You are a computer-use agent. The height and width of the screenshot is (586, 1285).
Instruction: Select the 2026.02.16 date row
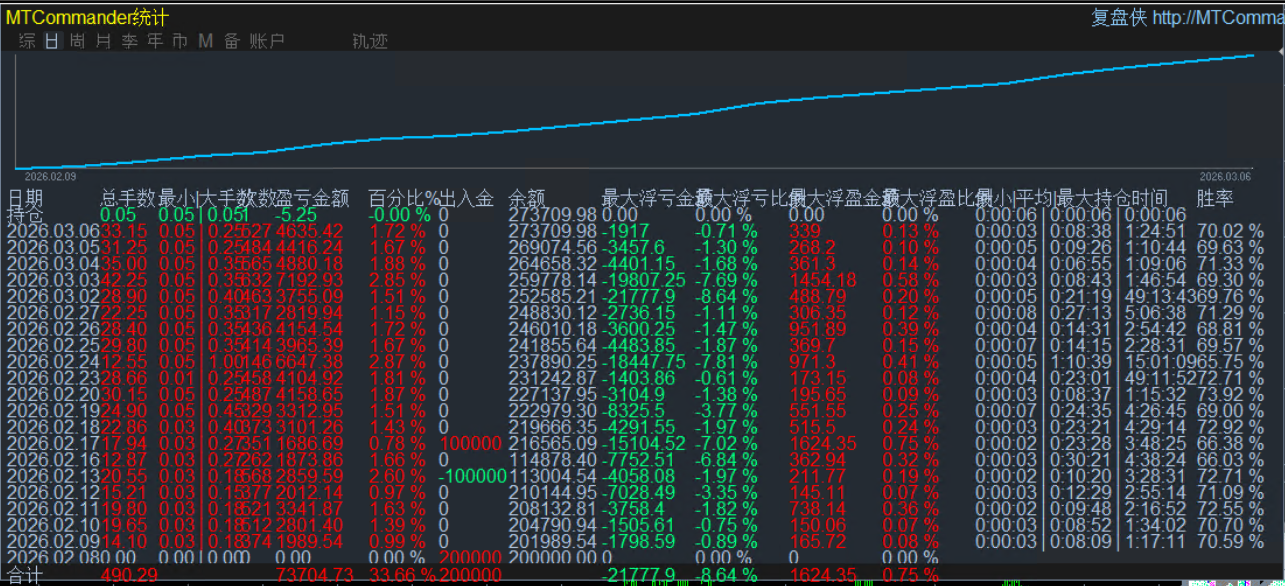coord(53,461)
